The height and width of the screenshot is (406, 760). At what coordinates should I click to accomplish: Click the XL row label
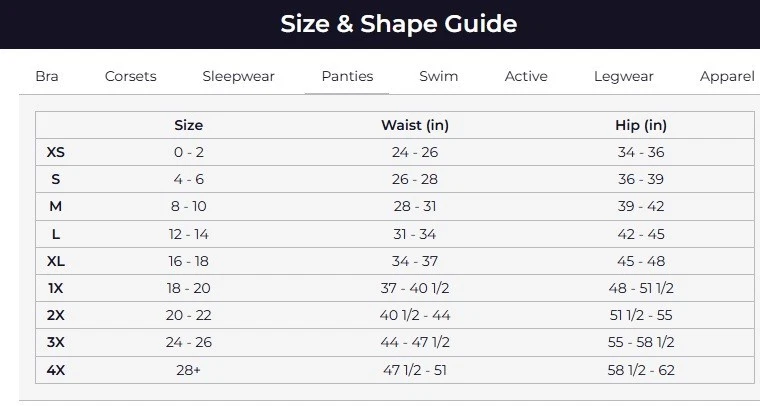(56, 260)
